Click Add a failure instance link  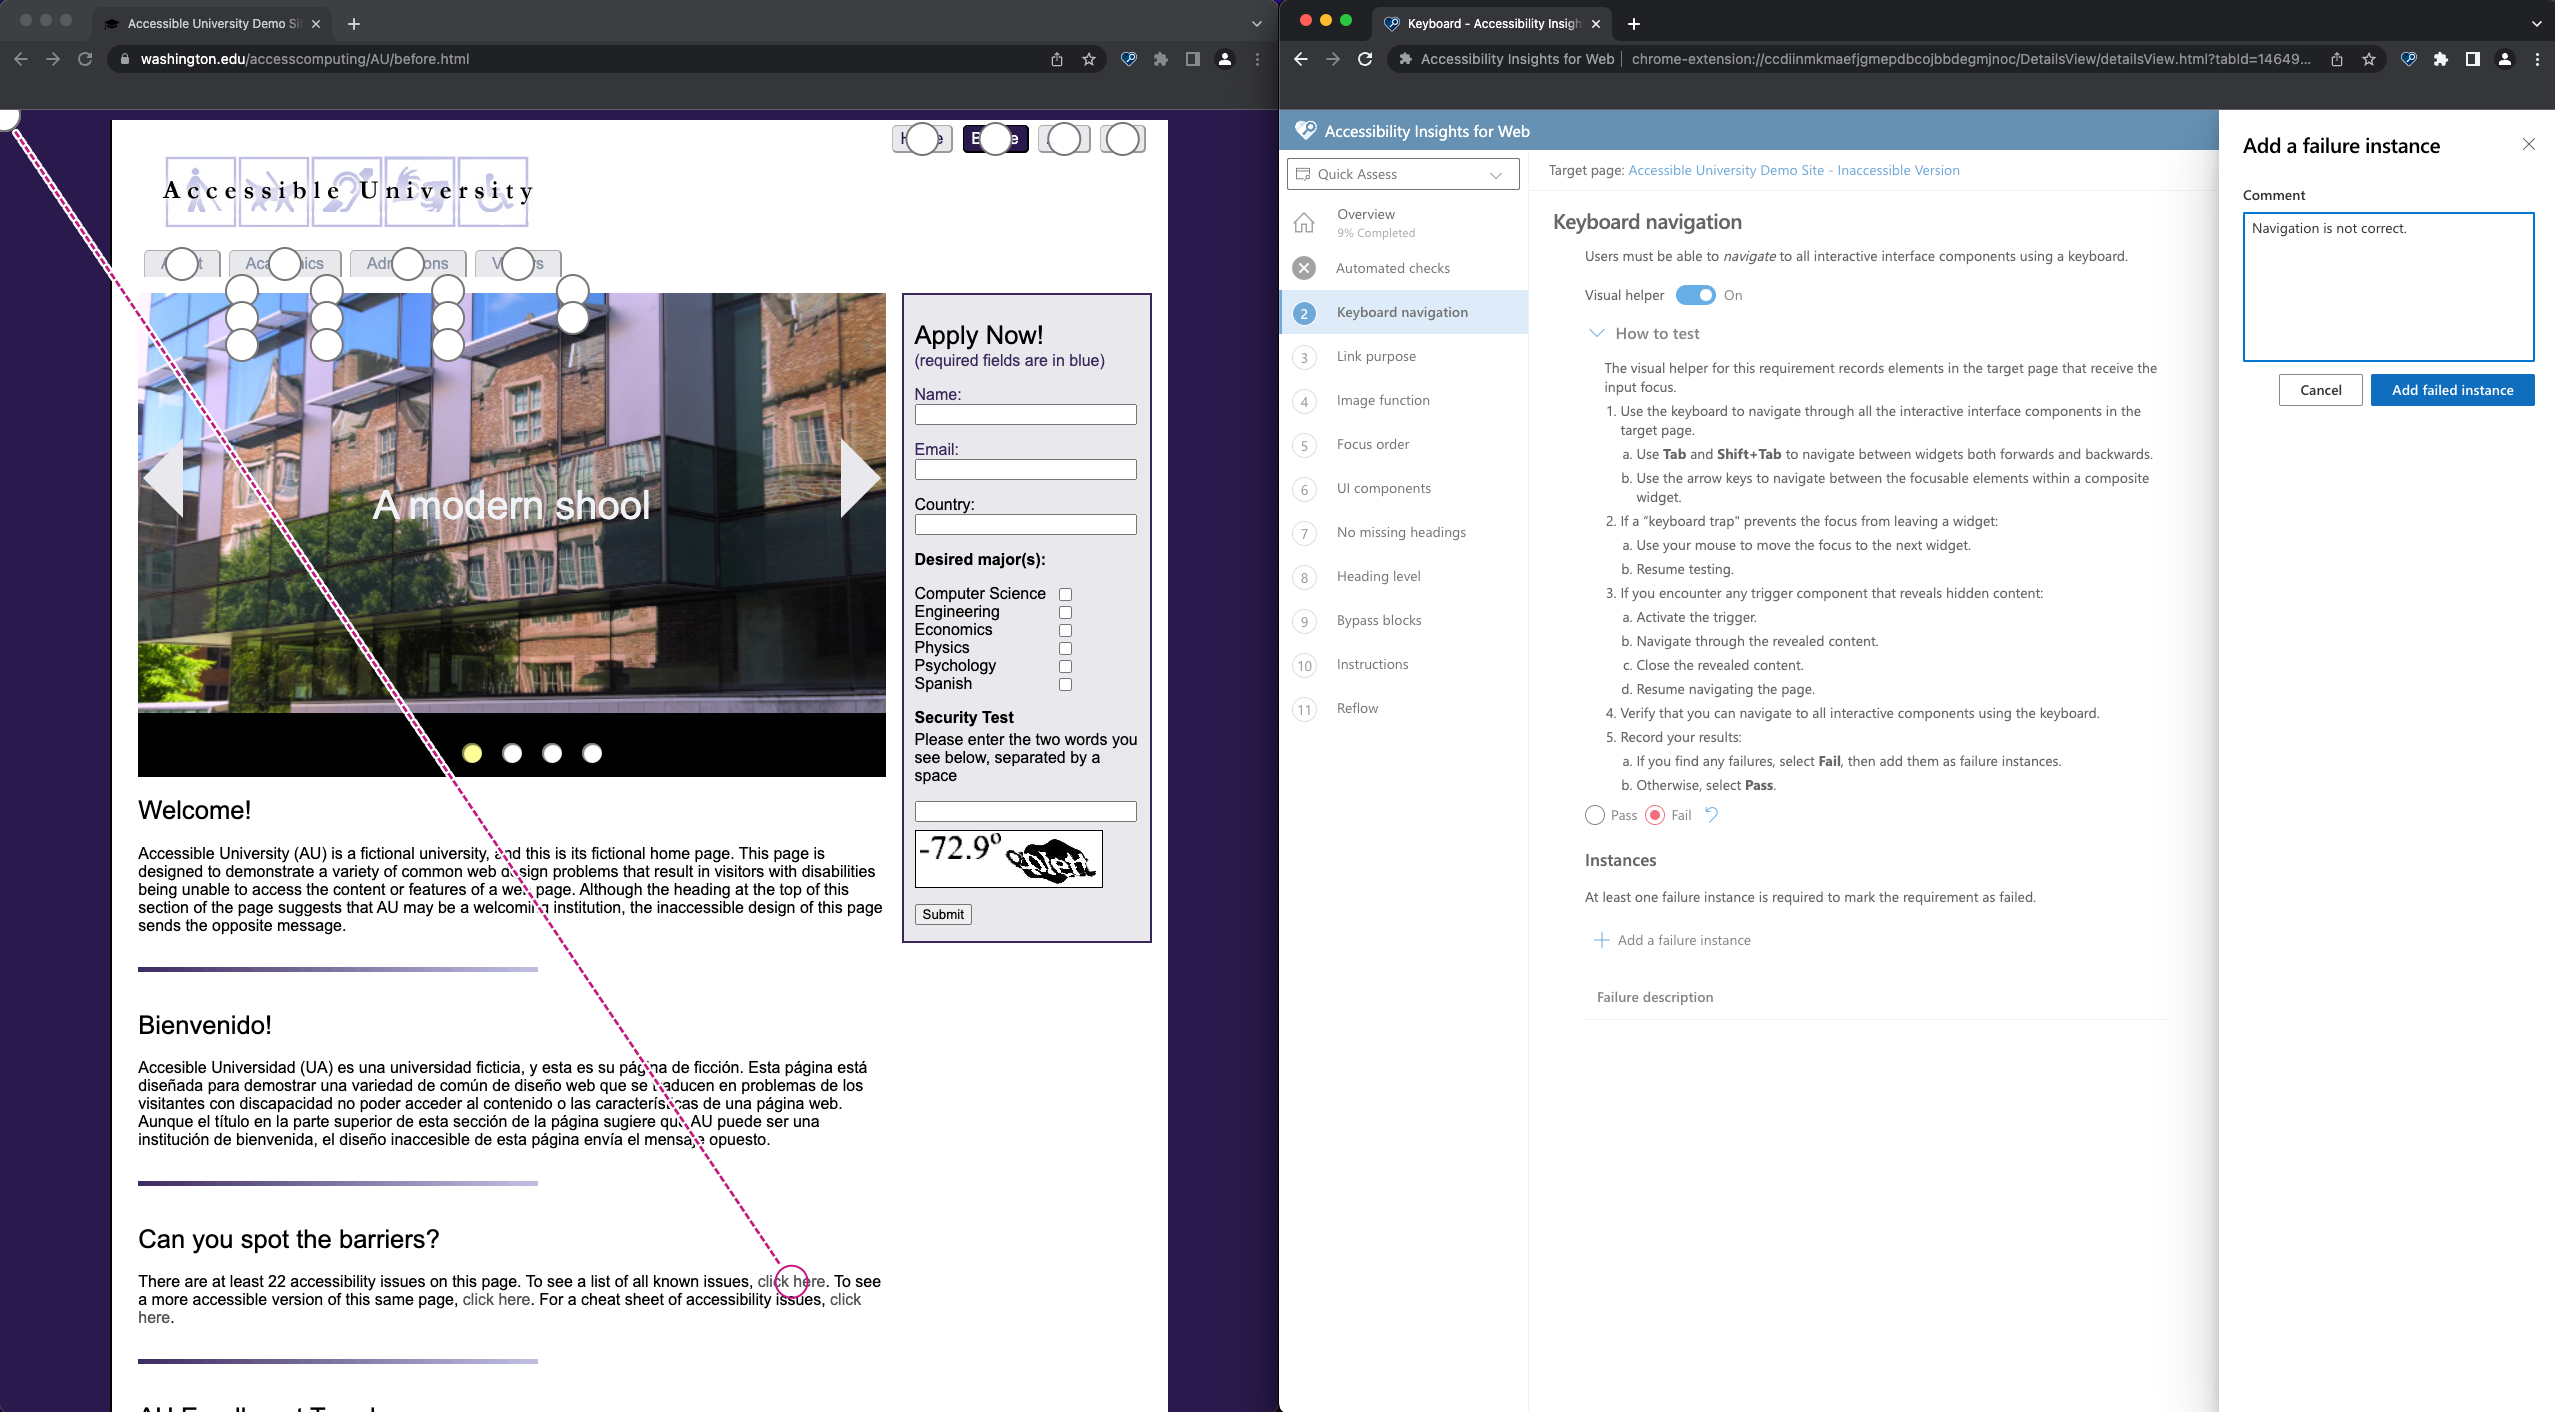[x=1674, y=939]
